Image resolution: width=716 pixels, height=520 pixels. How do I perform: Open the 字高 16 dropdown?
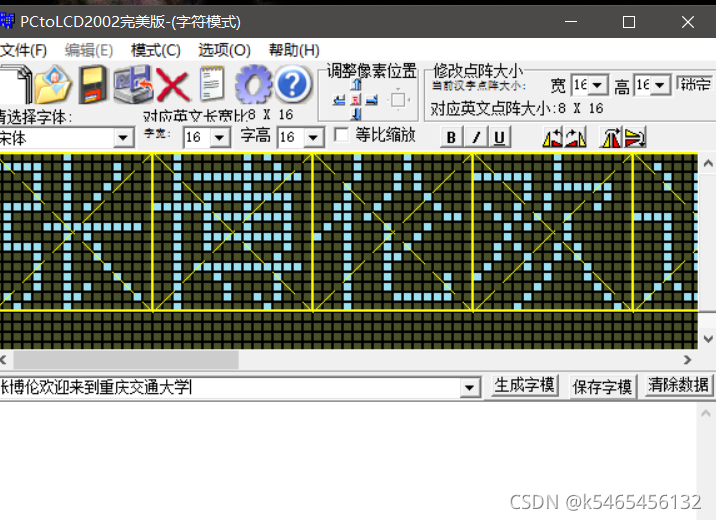click(313, 137)
